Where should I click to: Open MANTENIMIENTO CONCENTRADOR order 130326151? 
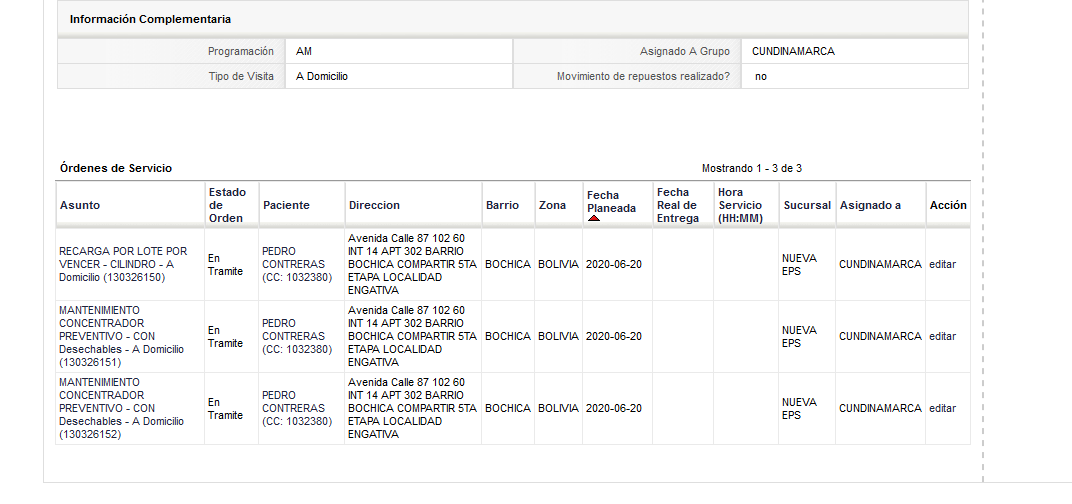click(122, 336)
